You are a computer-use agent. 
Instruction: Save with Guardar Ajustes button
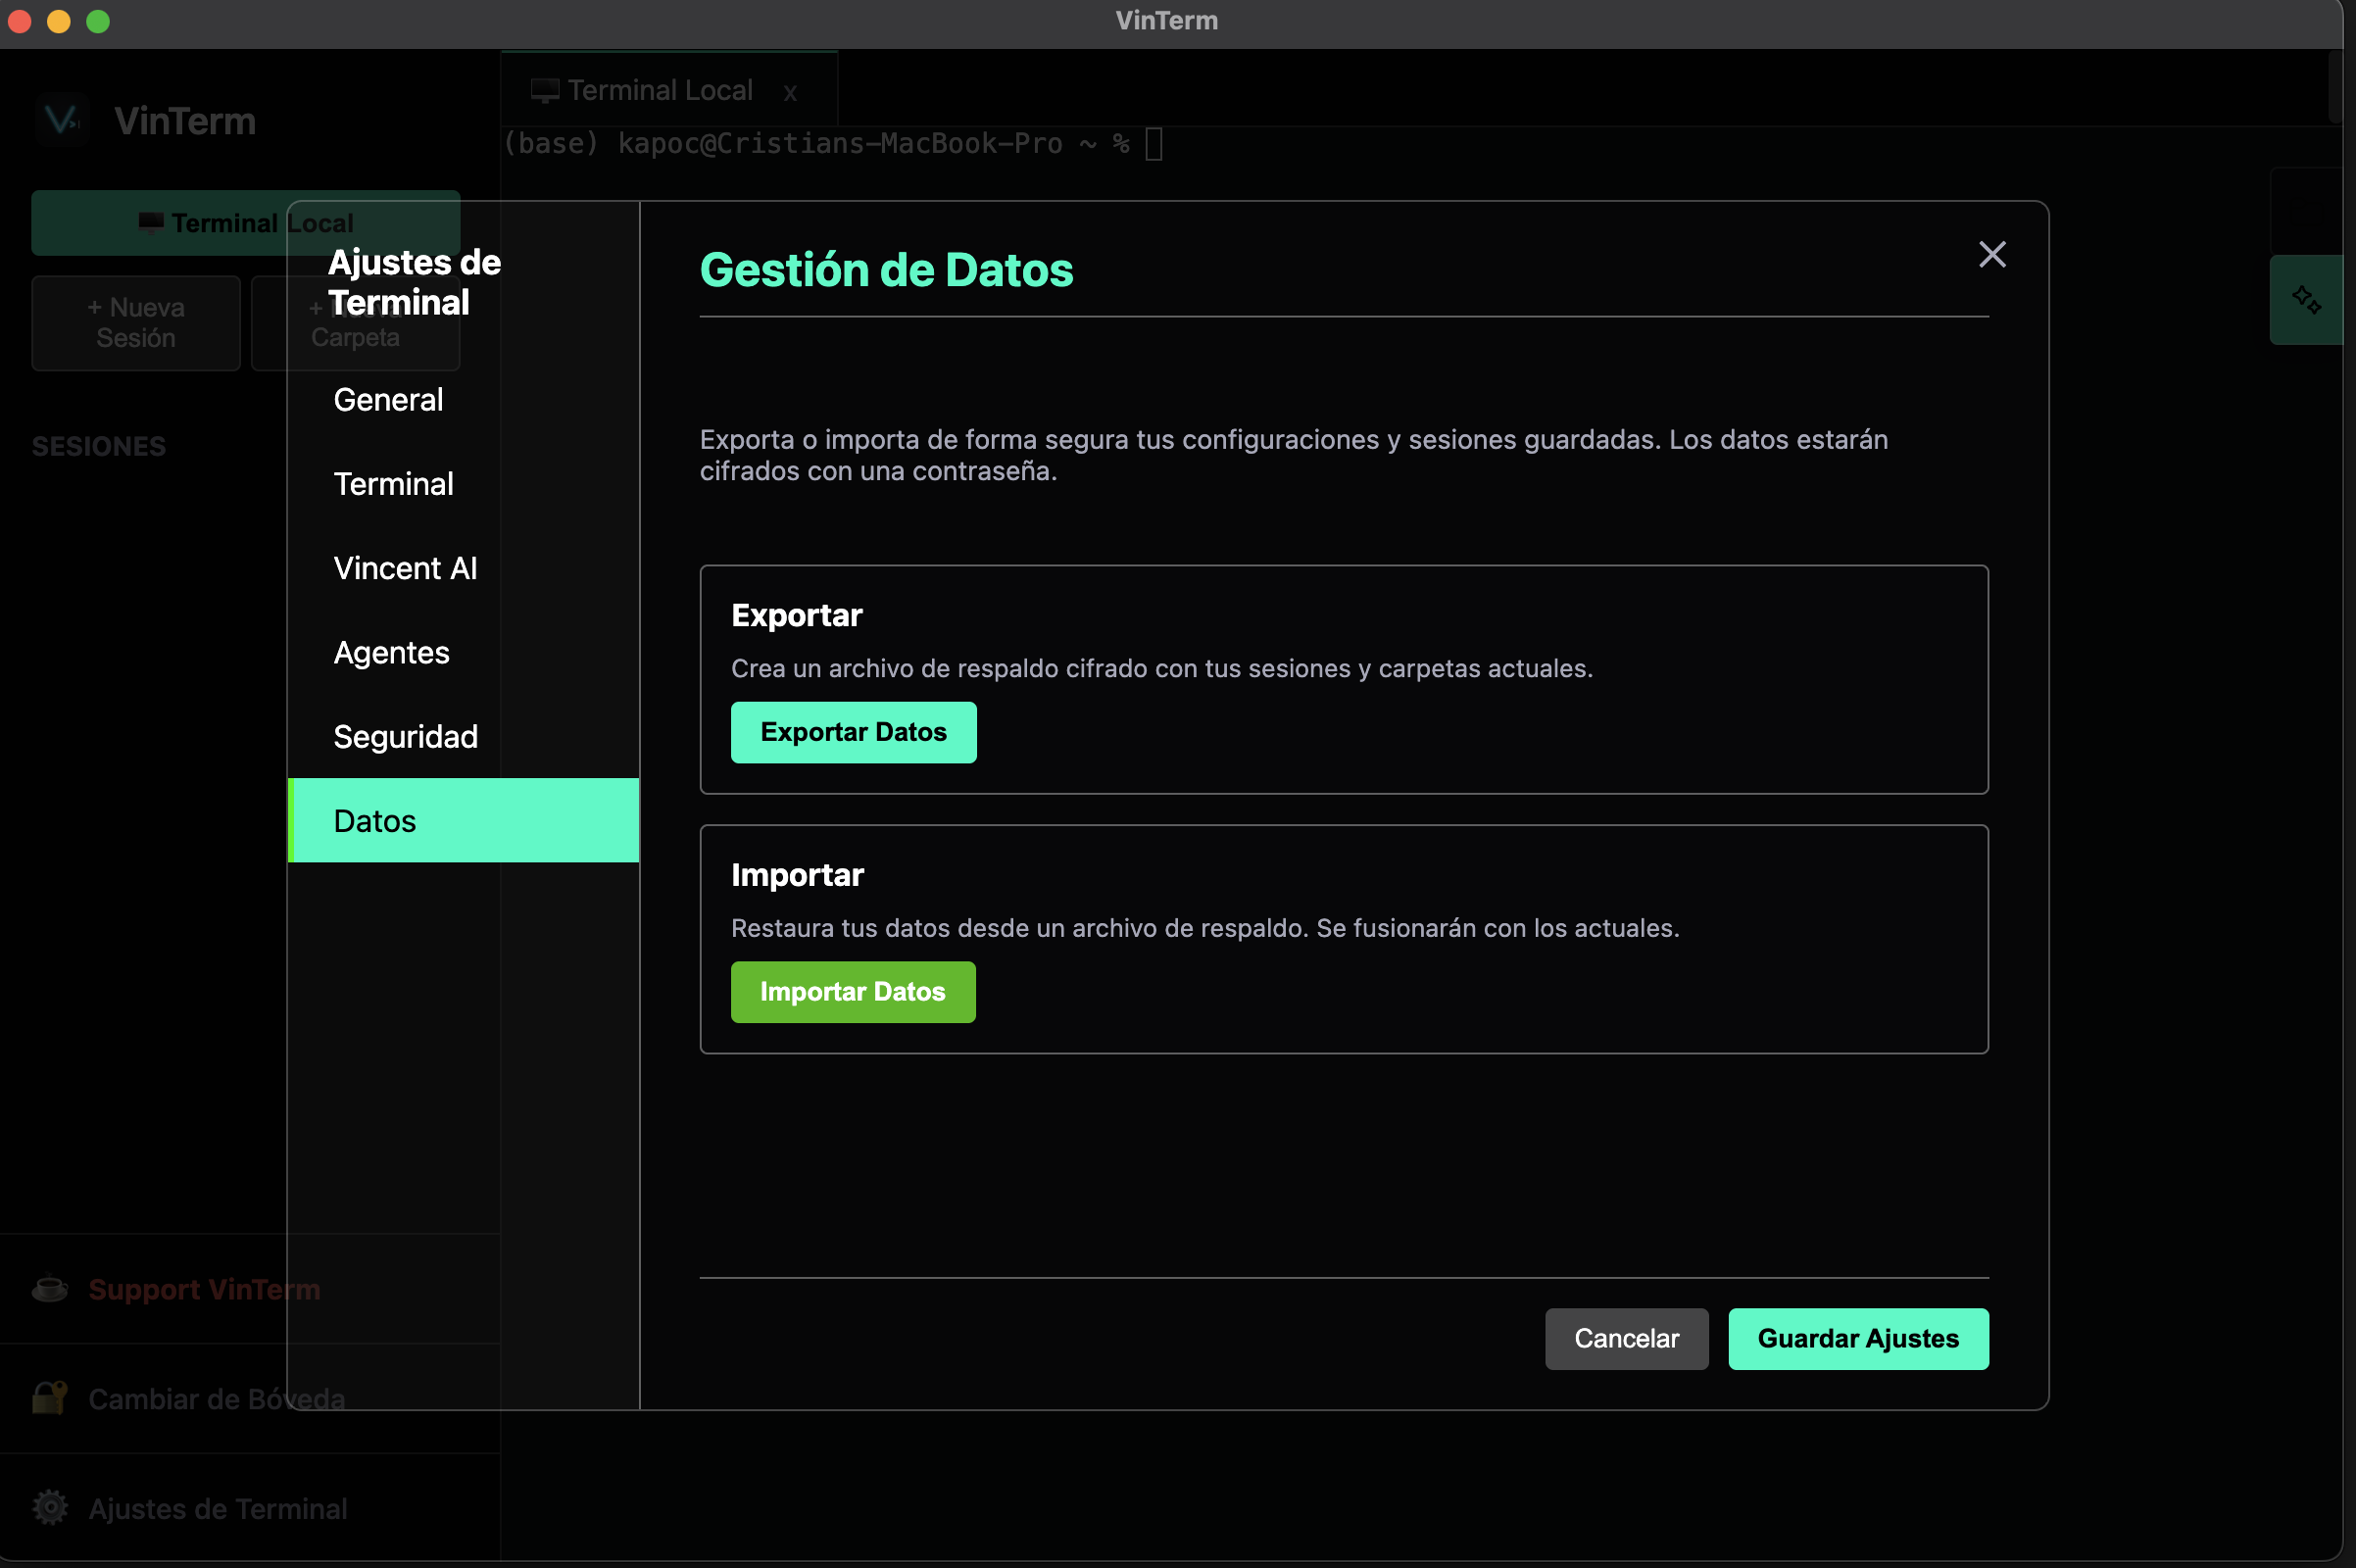pyautogui.click(x=1858, y=1338)
